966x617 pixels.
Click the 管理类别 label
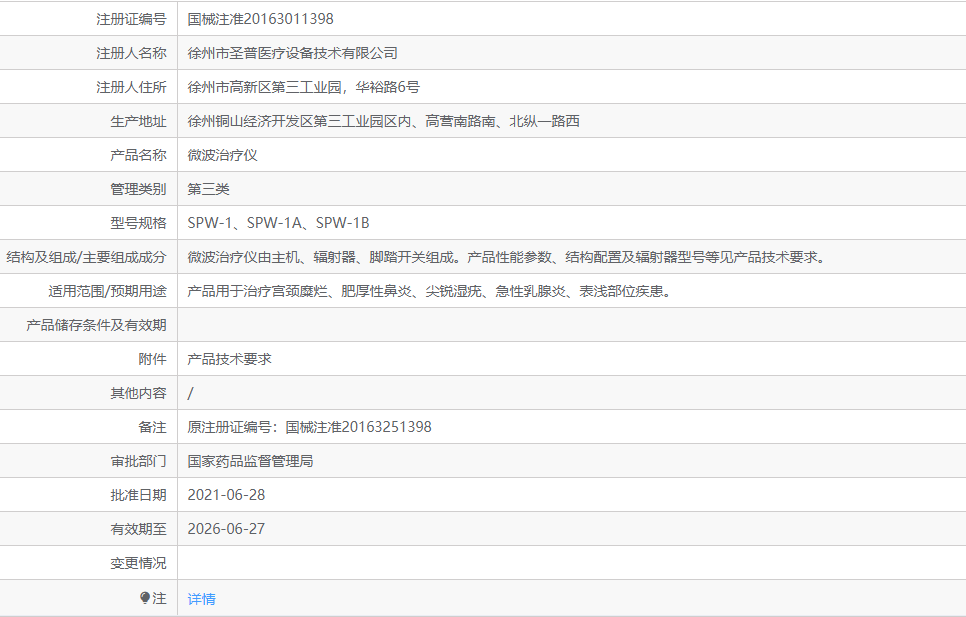click(x=138, y=189)
